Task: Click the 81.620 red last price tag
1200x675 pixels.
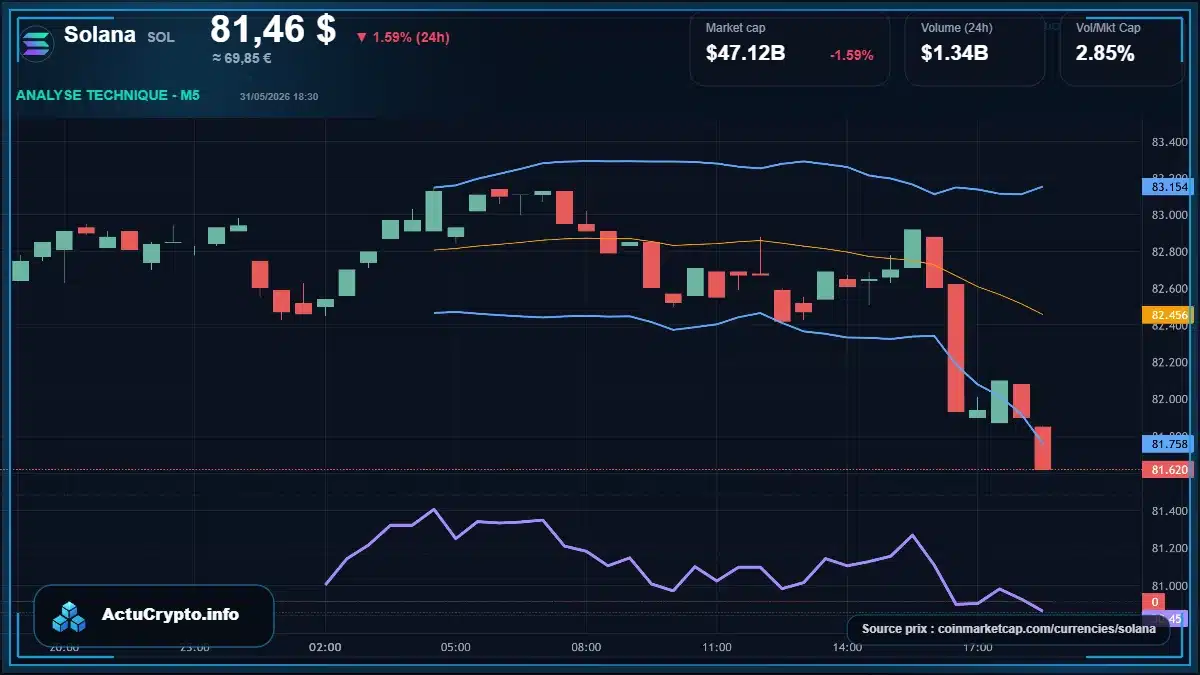Action: [x=1170, y=469]
